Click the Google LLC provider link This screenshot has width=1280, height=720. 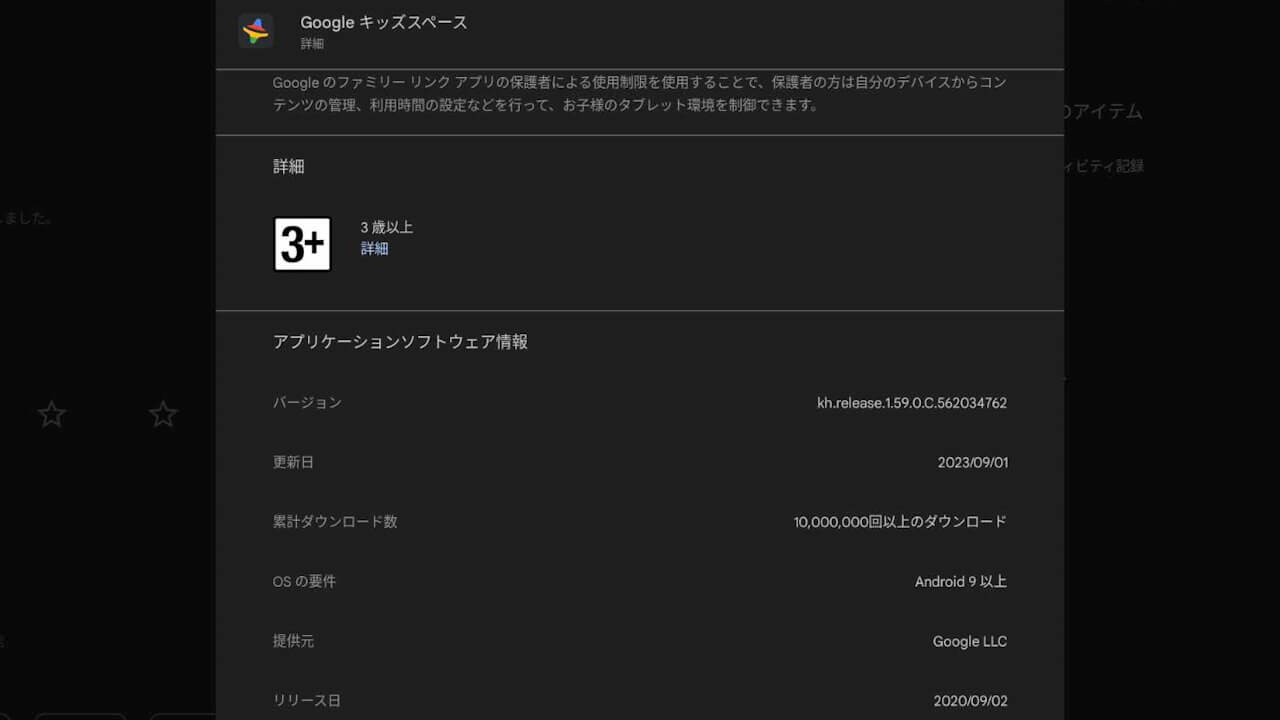pos(969,641)
